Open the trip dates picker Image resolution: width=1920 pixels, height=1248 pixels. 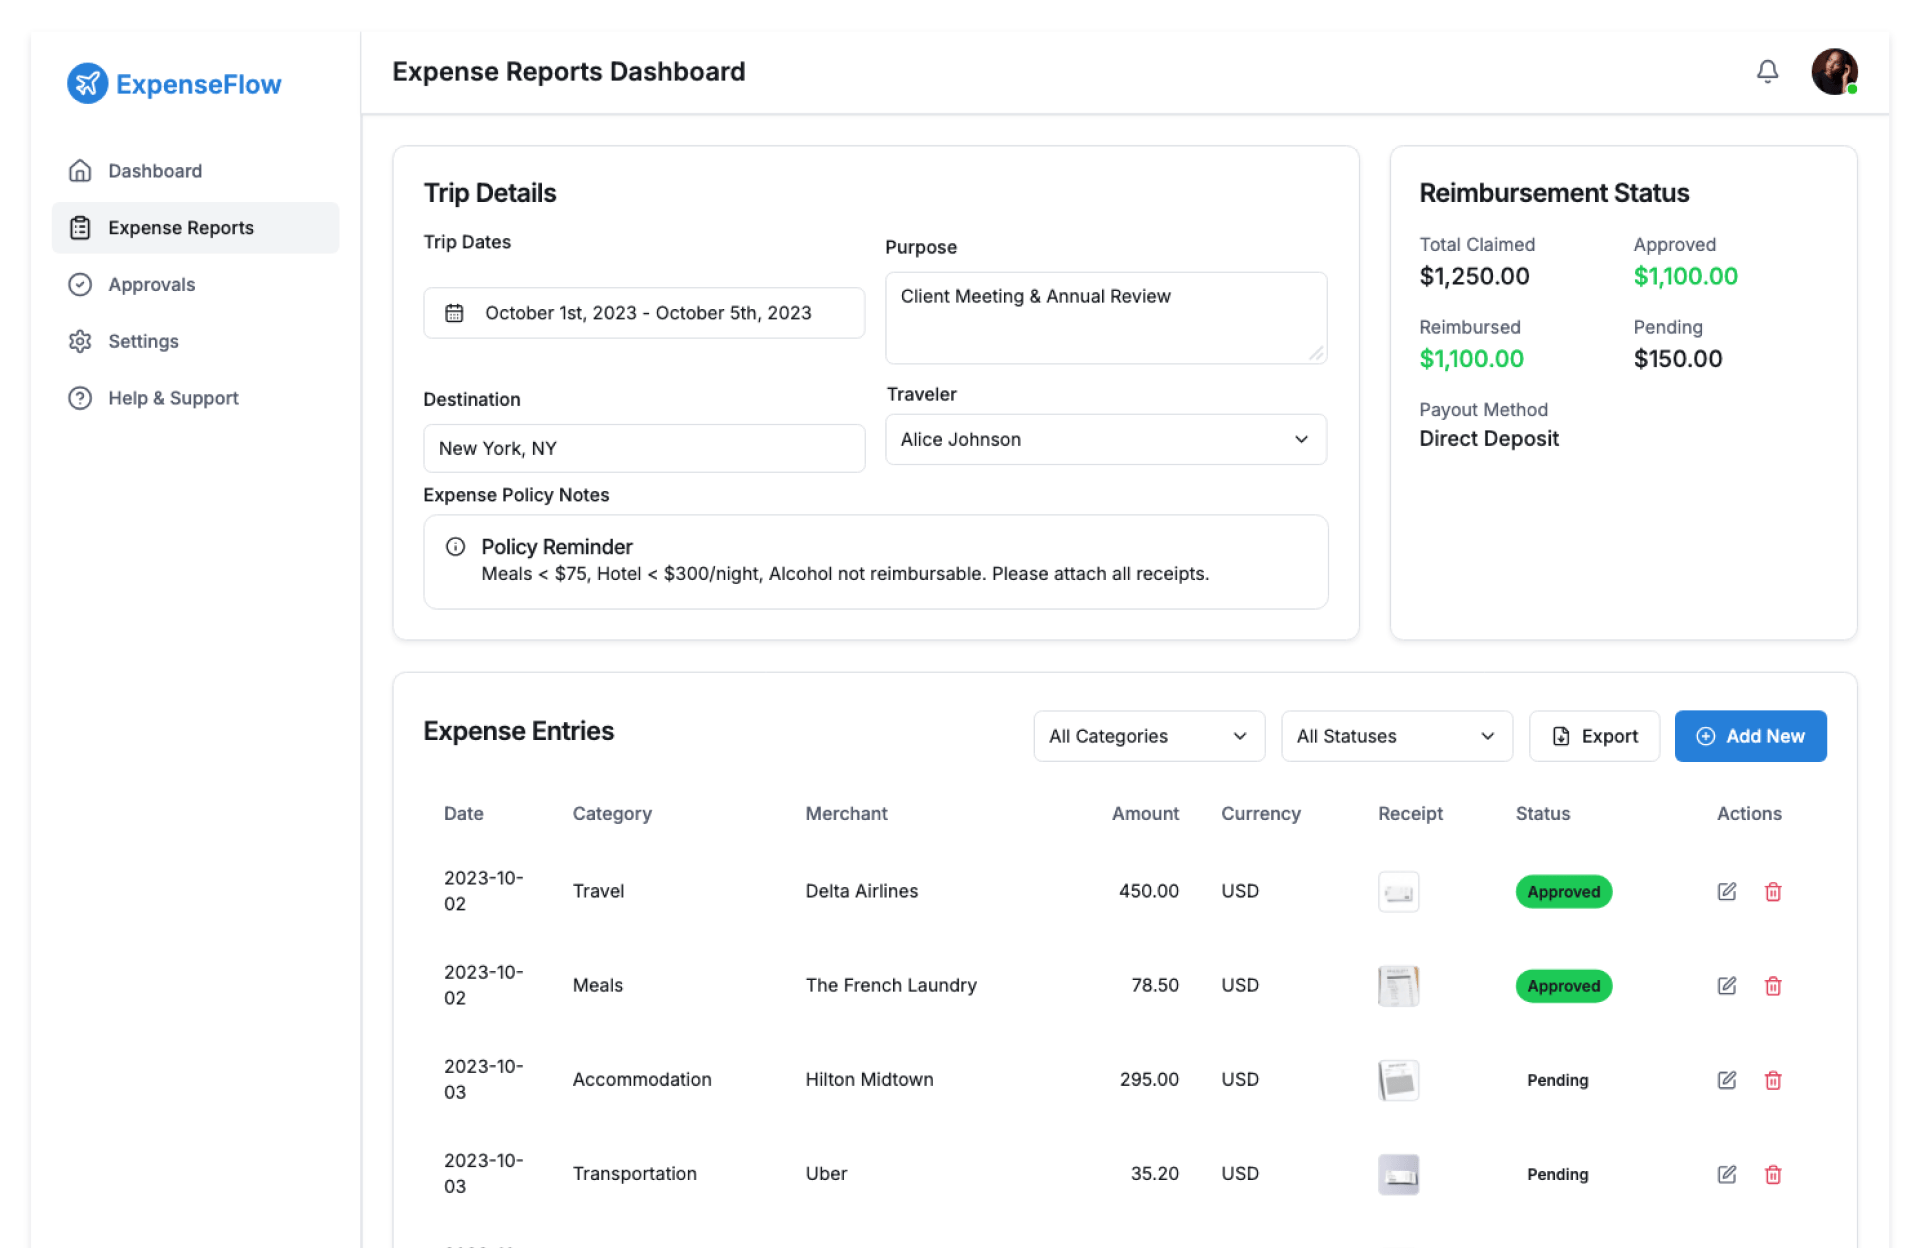[x=644, y=313]
